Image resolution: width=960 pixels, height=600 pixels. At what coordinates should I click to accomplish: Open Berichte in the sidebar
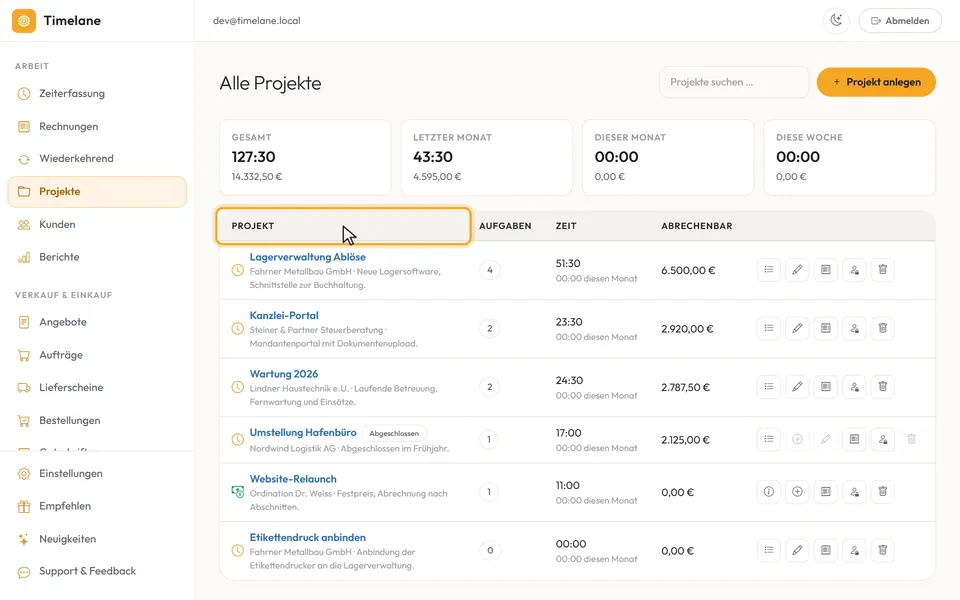97,257
